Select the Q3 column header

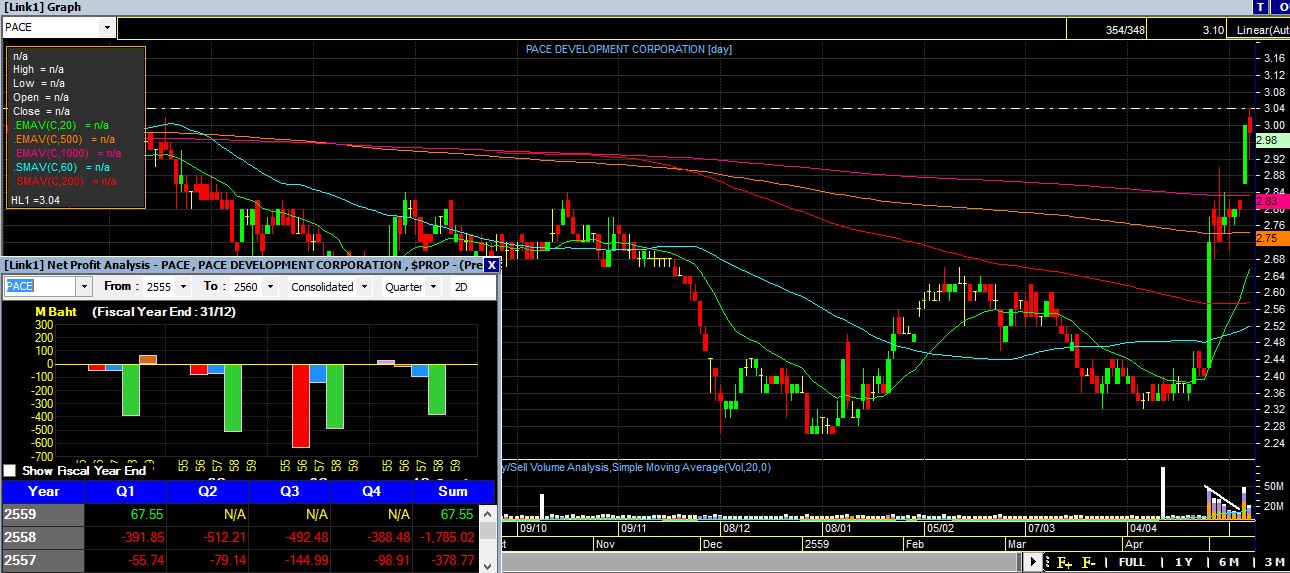pyautogui.click(x=289, y=491)
